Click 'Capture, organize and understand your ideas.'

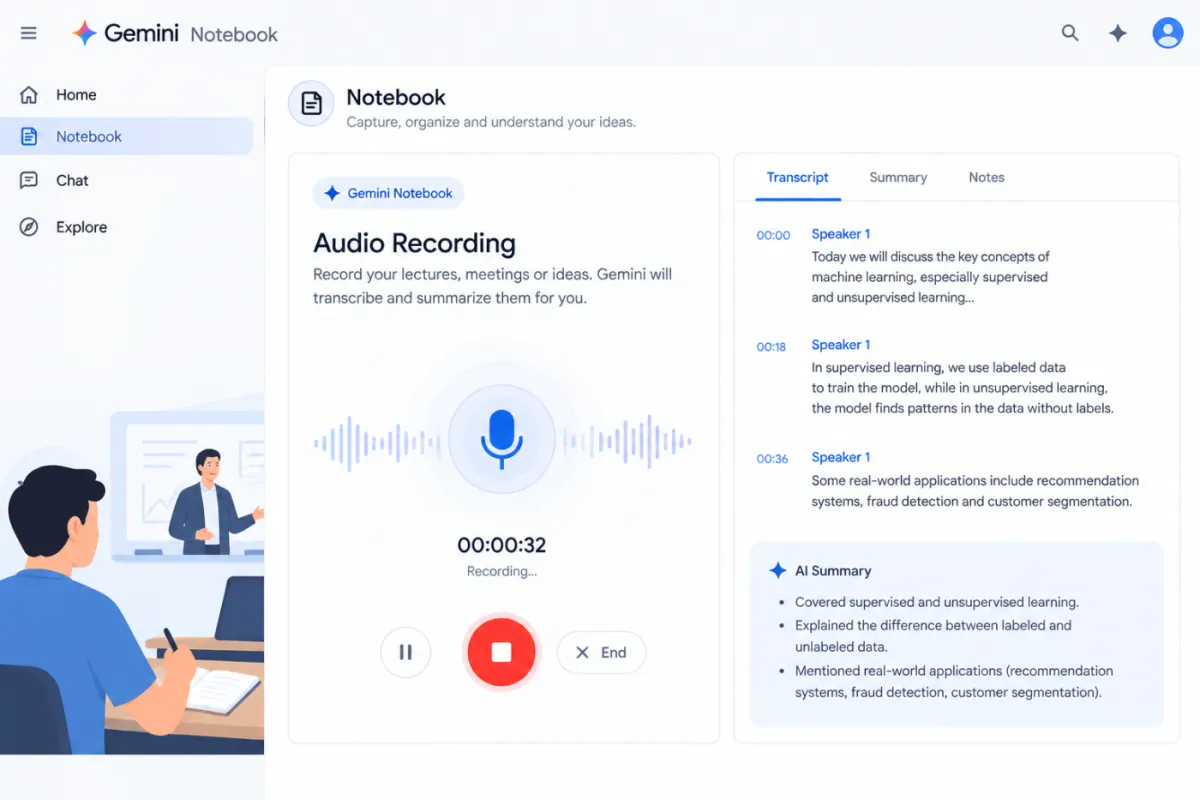click(491, 122)
